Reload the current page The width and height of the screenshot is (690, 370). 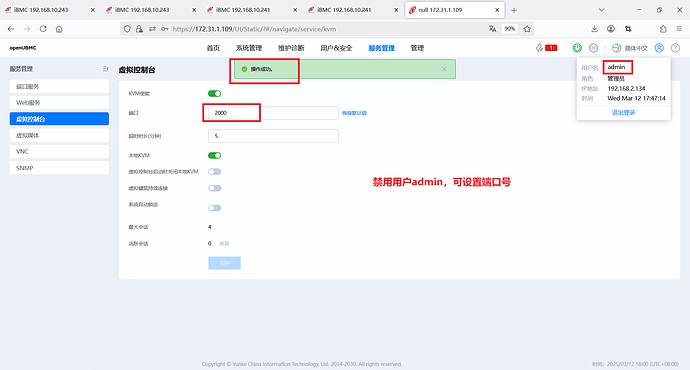click(x=43, y=29)
